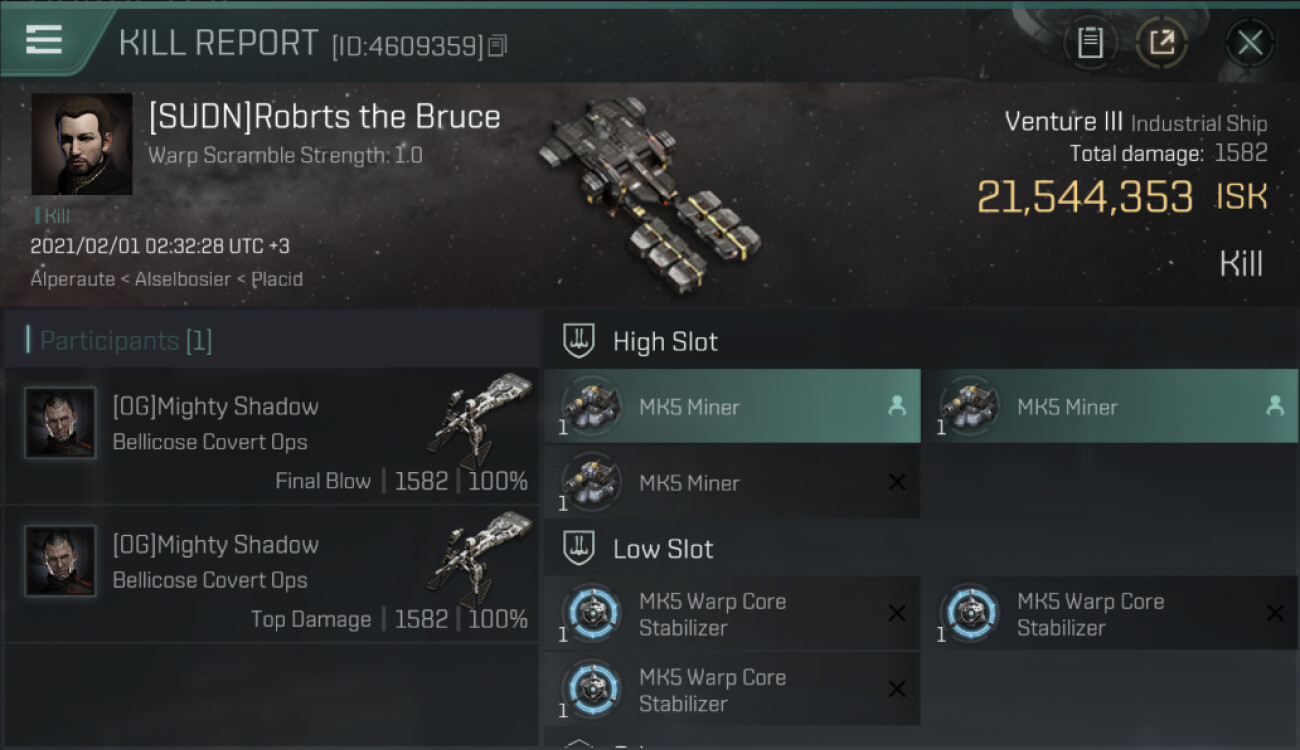Click the High Slot section icon
The height and width of the screenshot is (750, 1300).
(579, 341)
